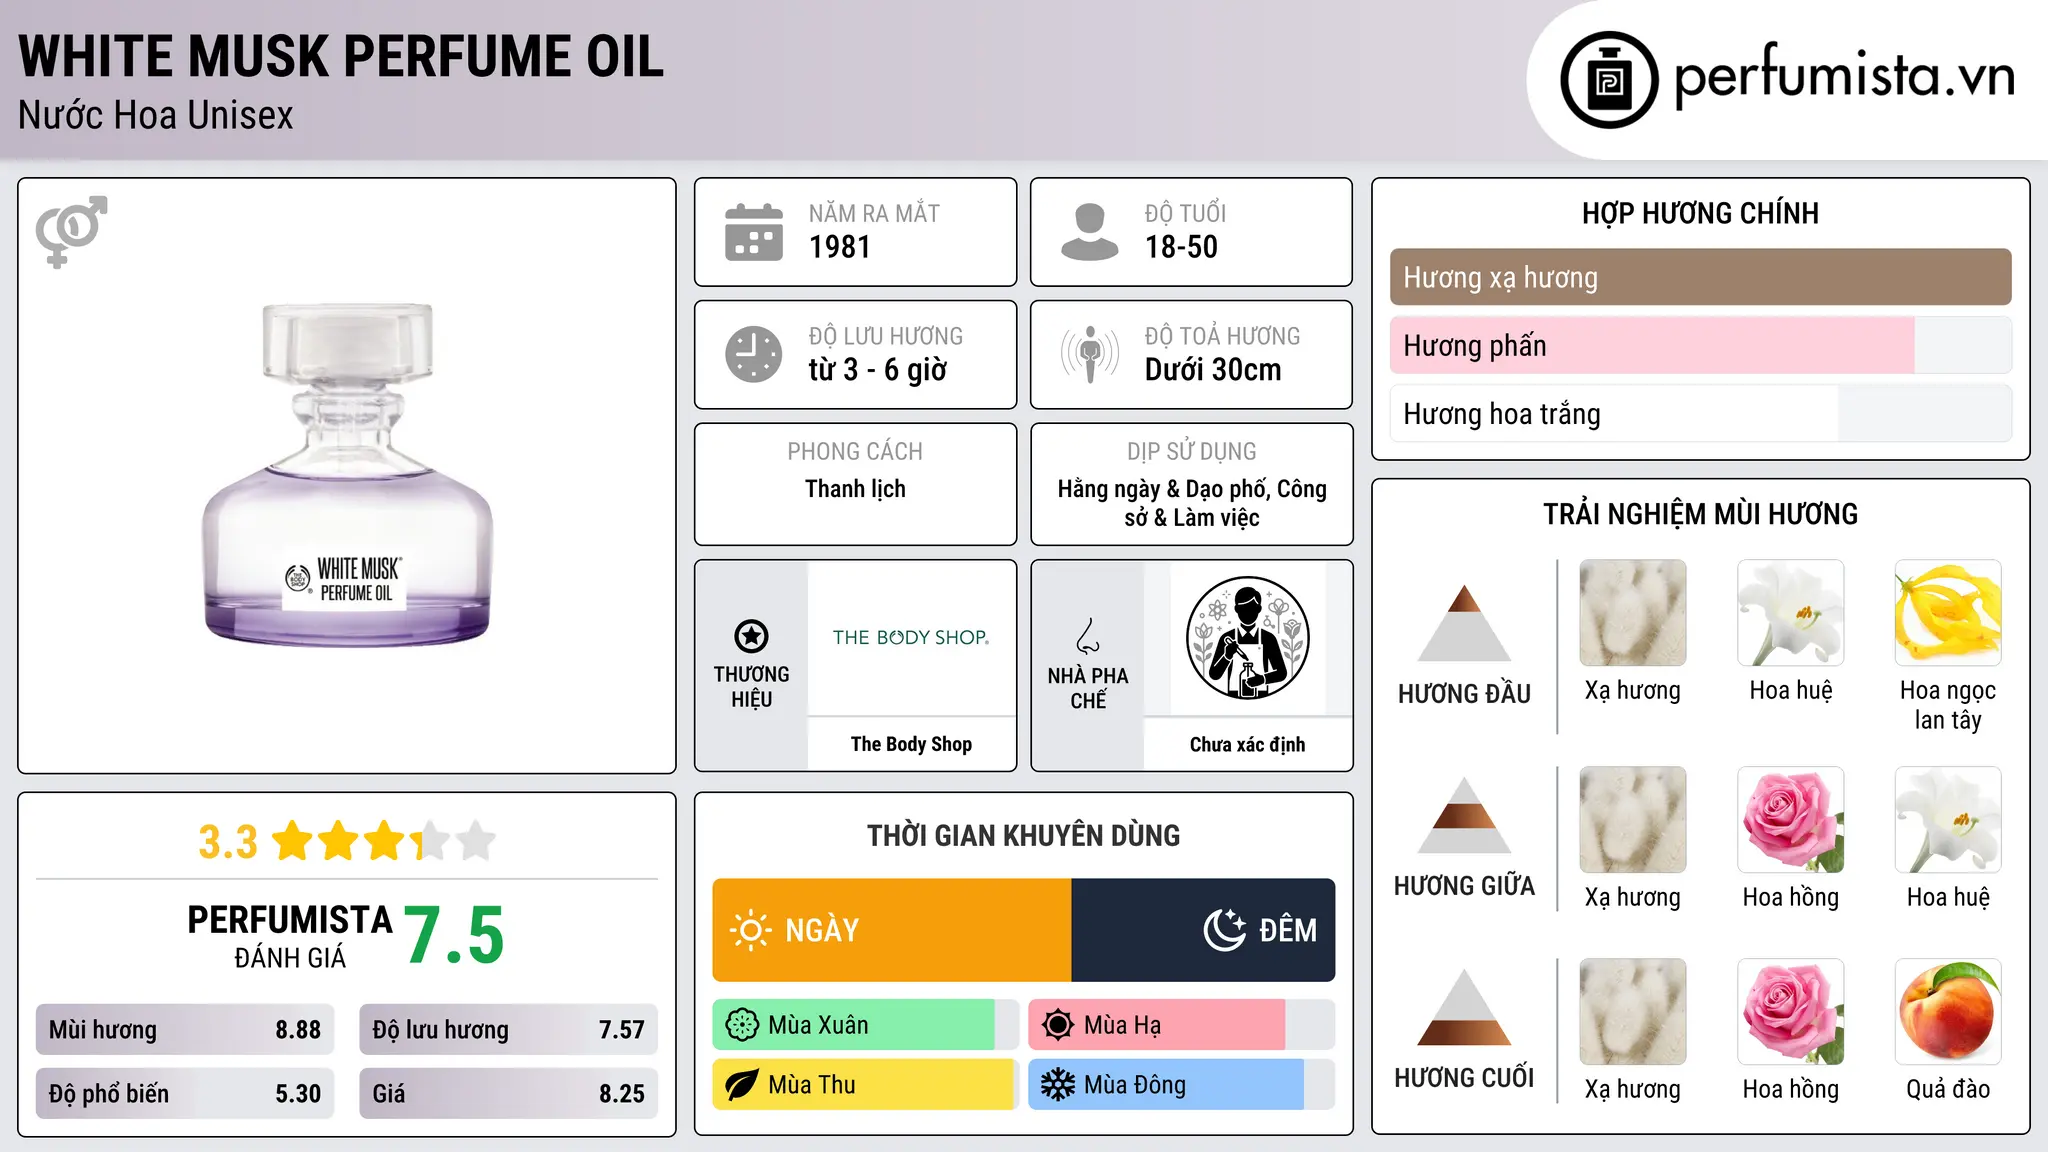Click the 3.3 star rating number
The image size is (2048, 1152).
(228, 842)
